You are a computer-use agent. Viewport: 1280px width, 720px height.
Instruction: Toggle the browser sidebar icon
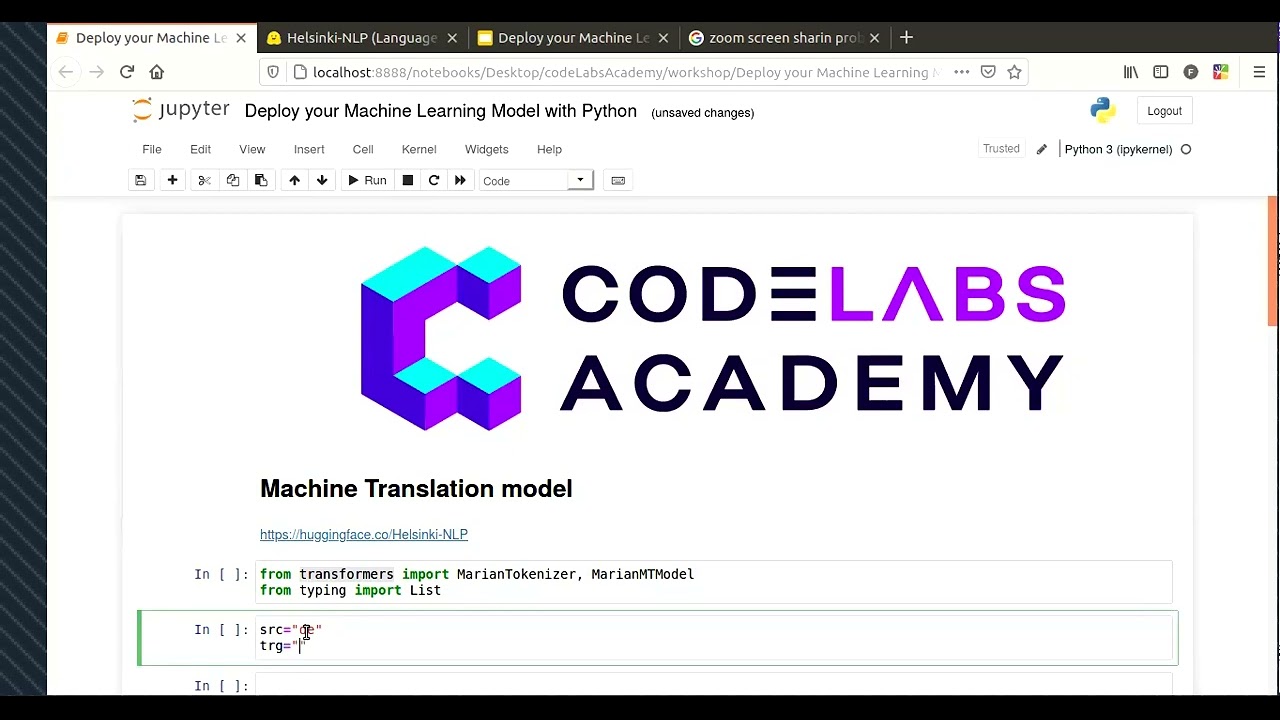coord(1161,72)
